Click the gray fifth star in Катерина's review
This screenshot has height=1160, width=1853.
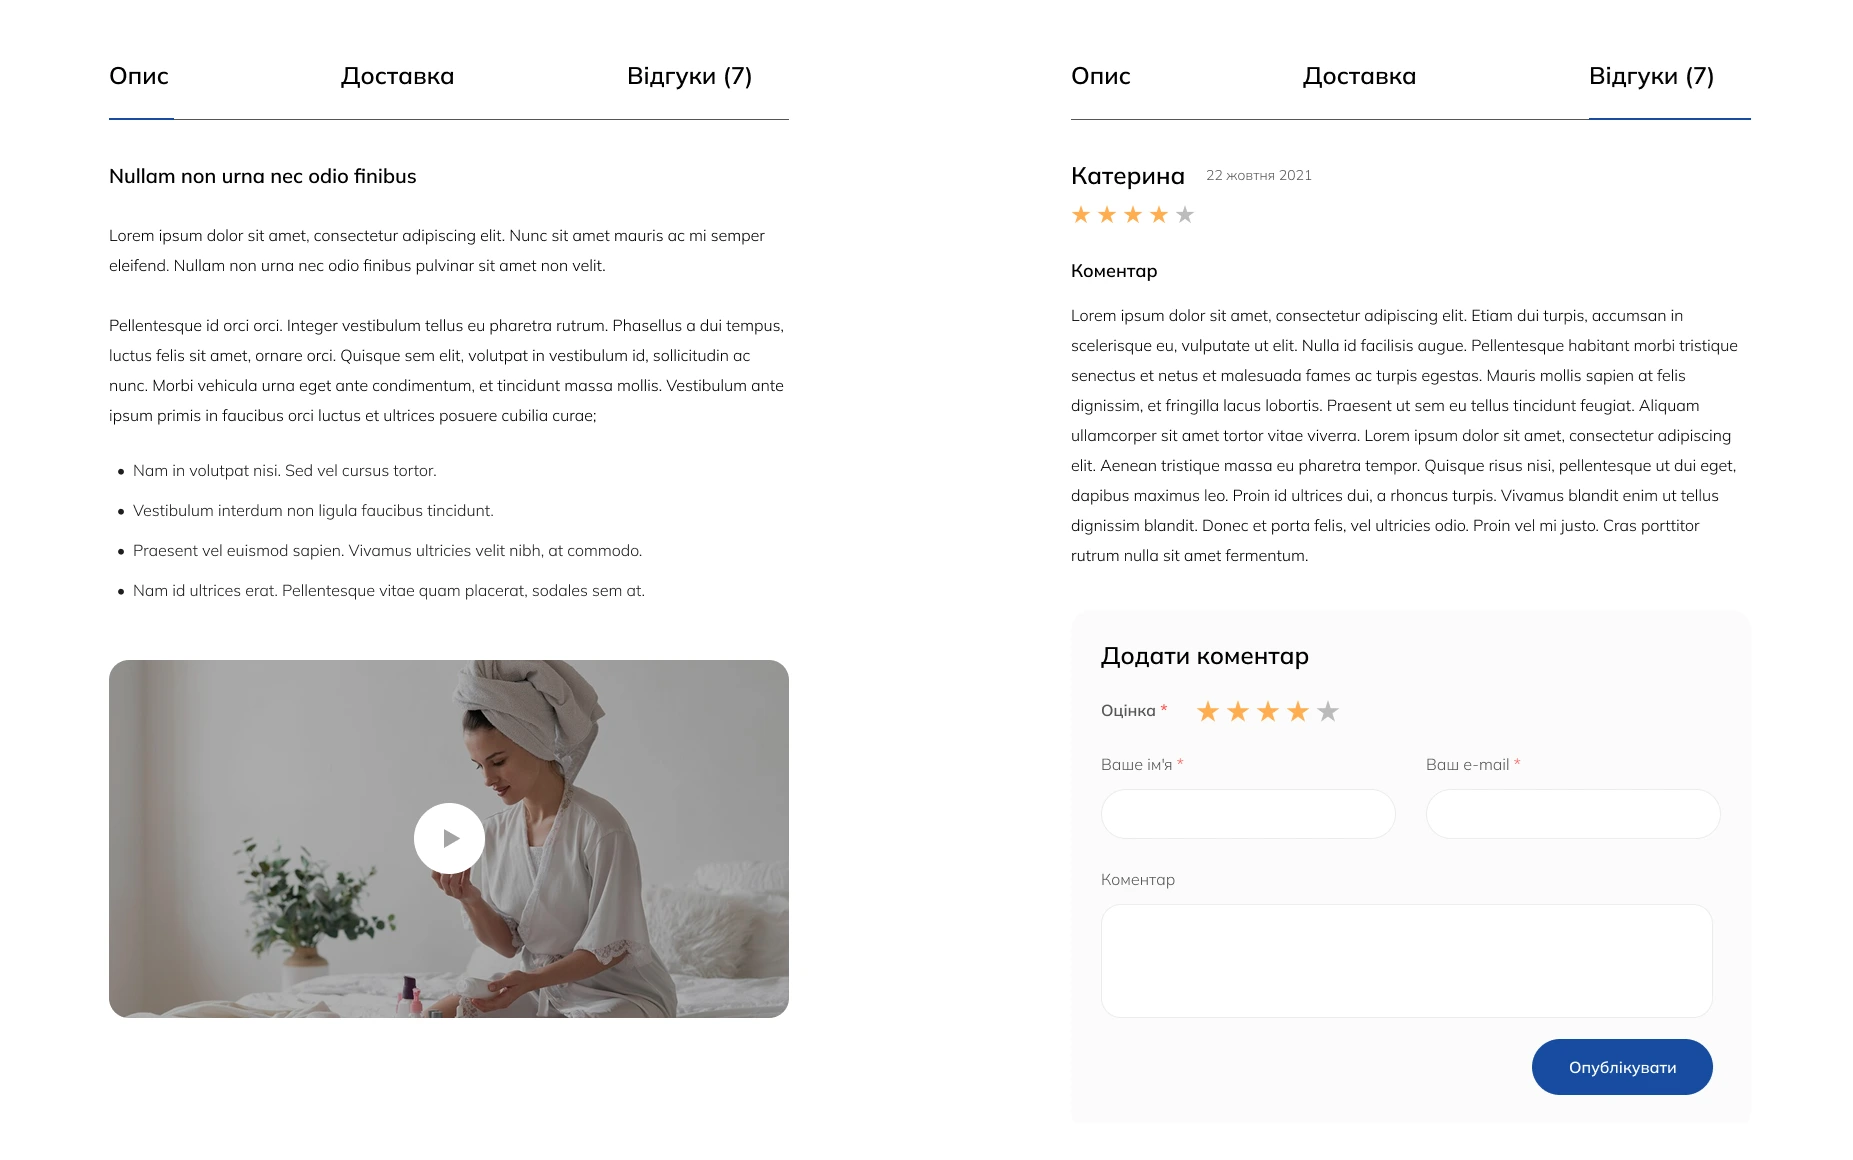[x=1185, y=215]
